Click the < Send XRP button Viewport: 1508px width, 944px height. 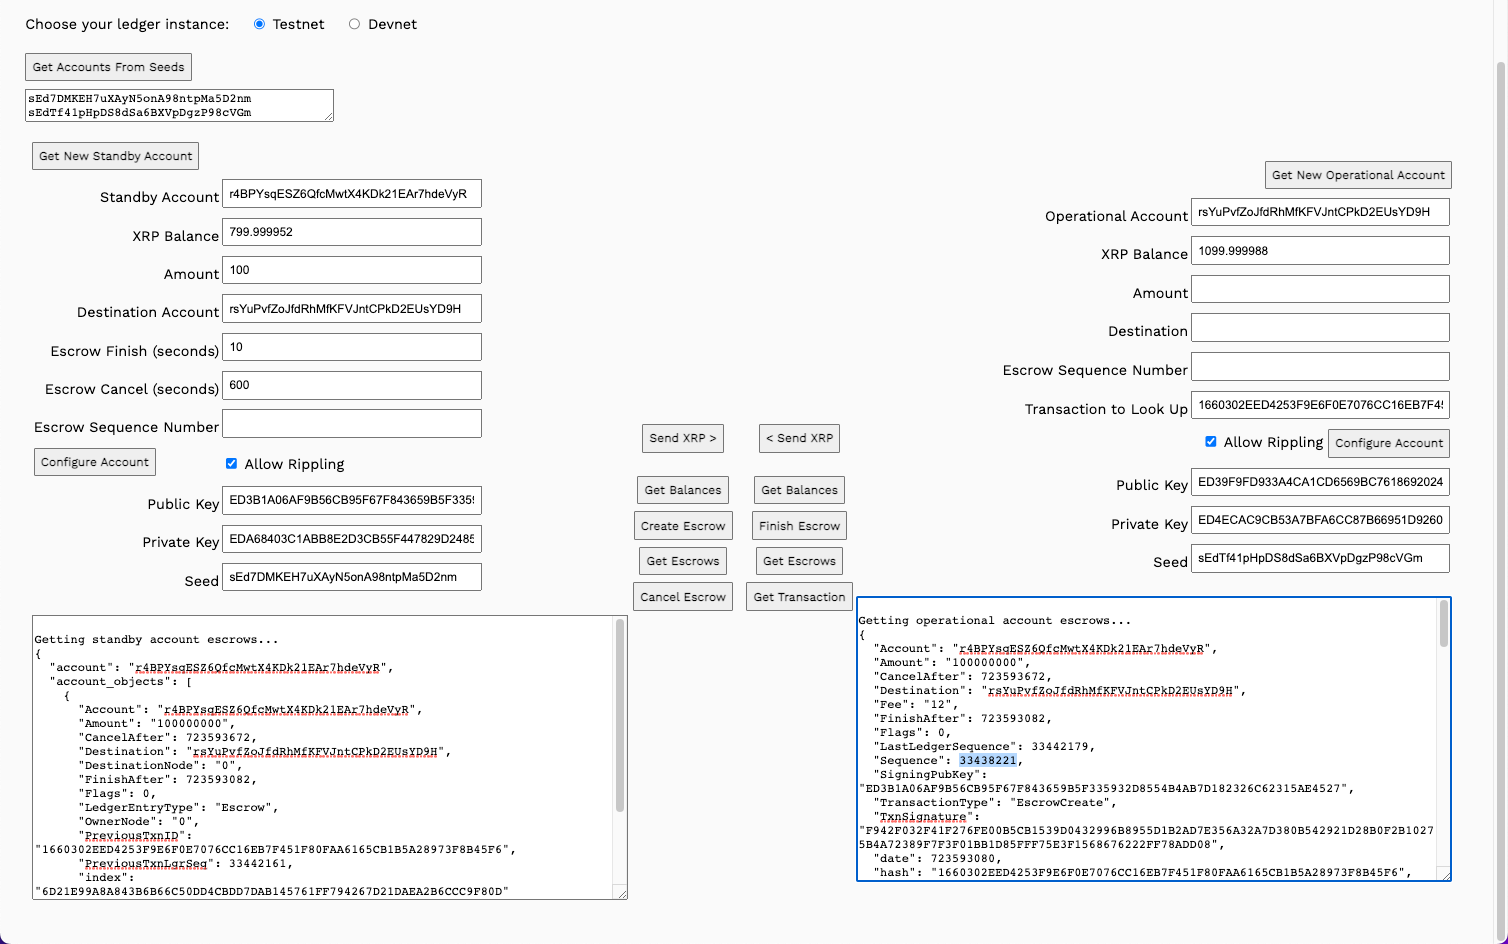[x=799, y=438]
